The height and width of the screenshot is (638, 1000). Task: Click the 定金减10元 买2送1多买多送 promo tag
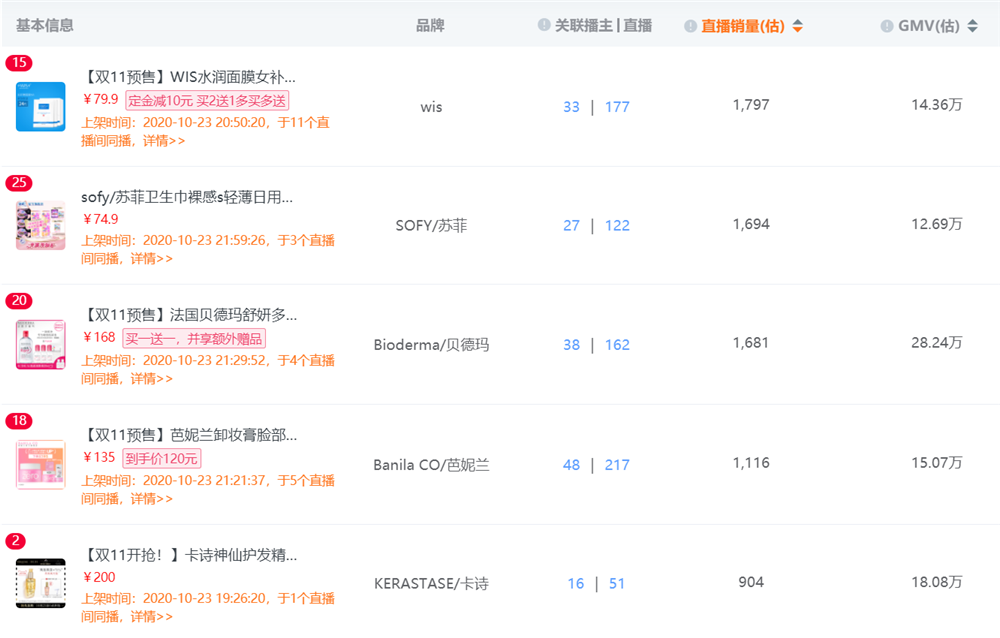(207, 100)
